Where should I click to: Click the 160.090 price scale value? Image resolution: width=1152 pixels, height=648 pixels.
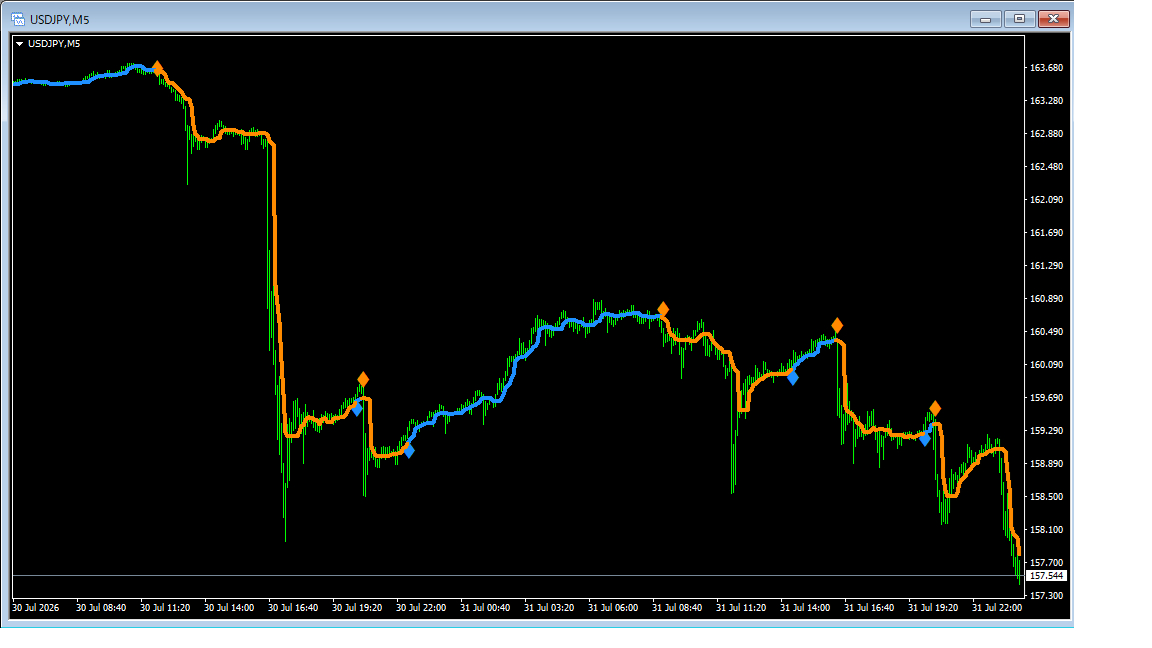(x=1046, y=364)
